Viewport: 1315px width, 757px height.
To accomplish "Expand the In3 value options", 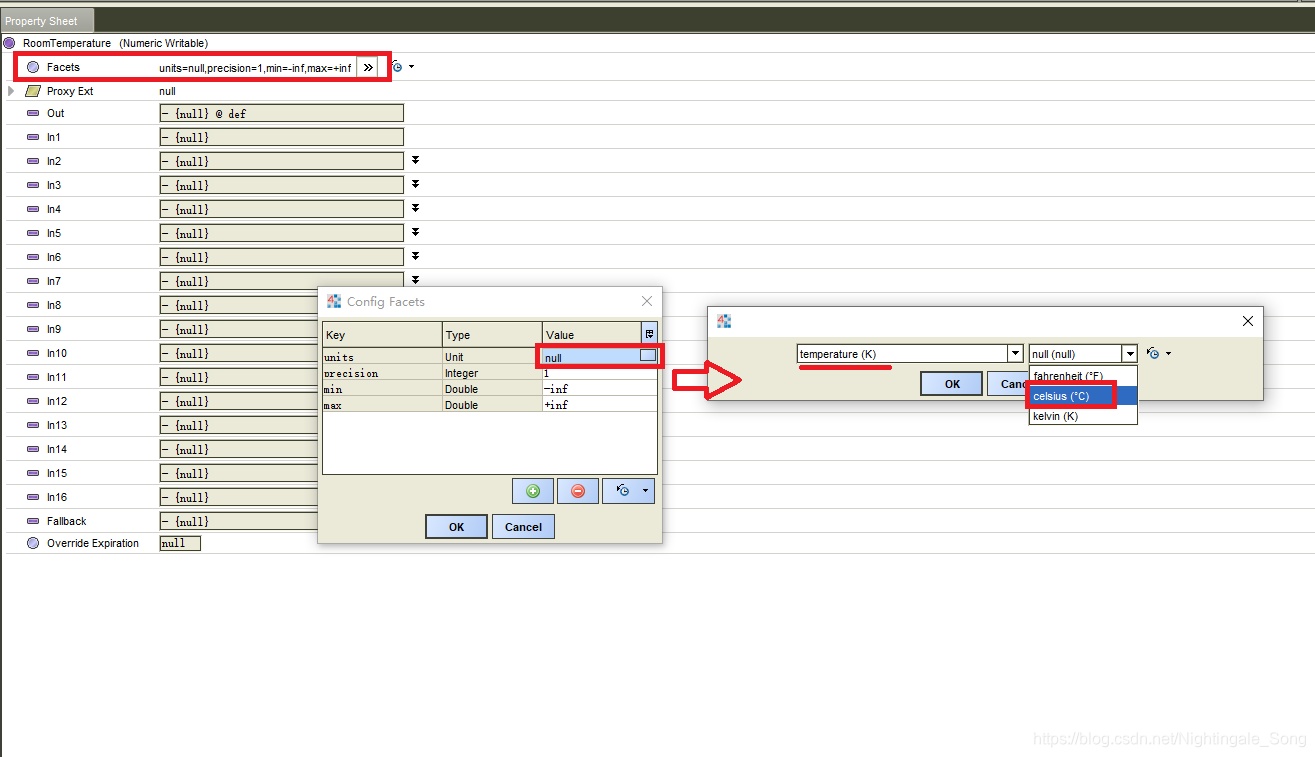I will (x=415, y=184).
